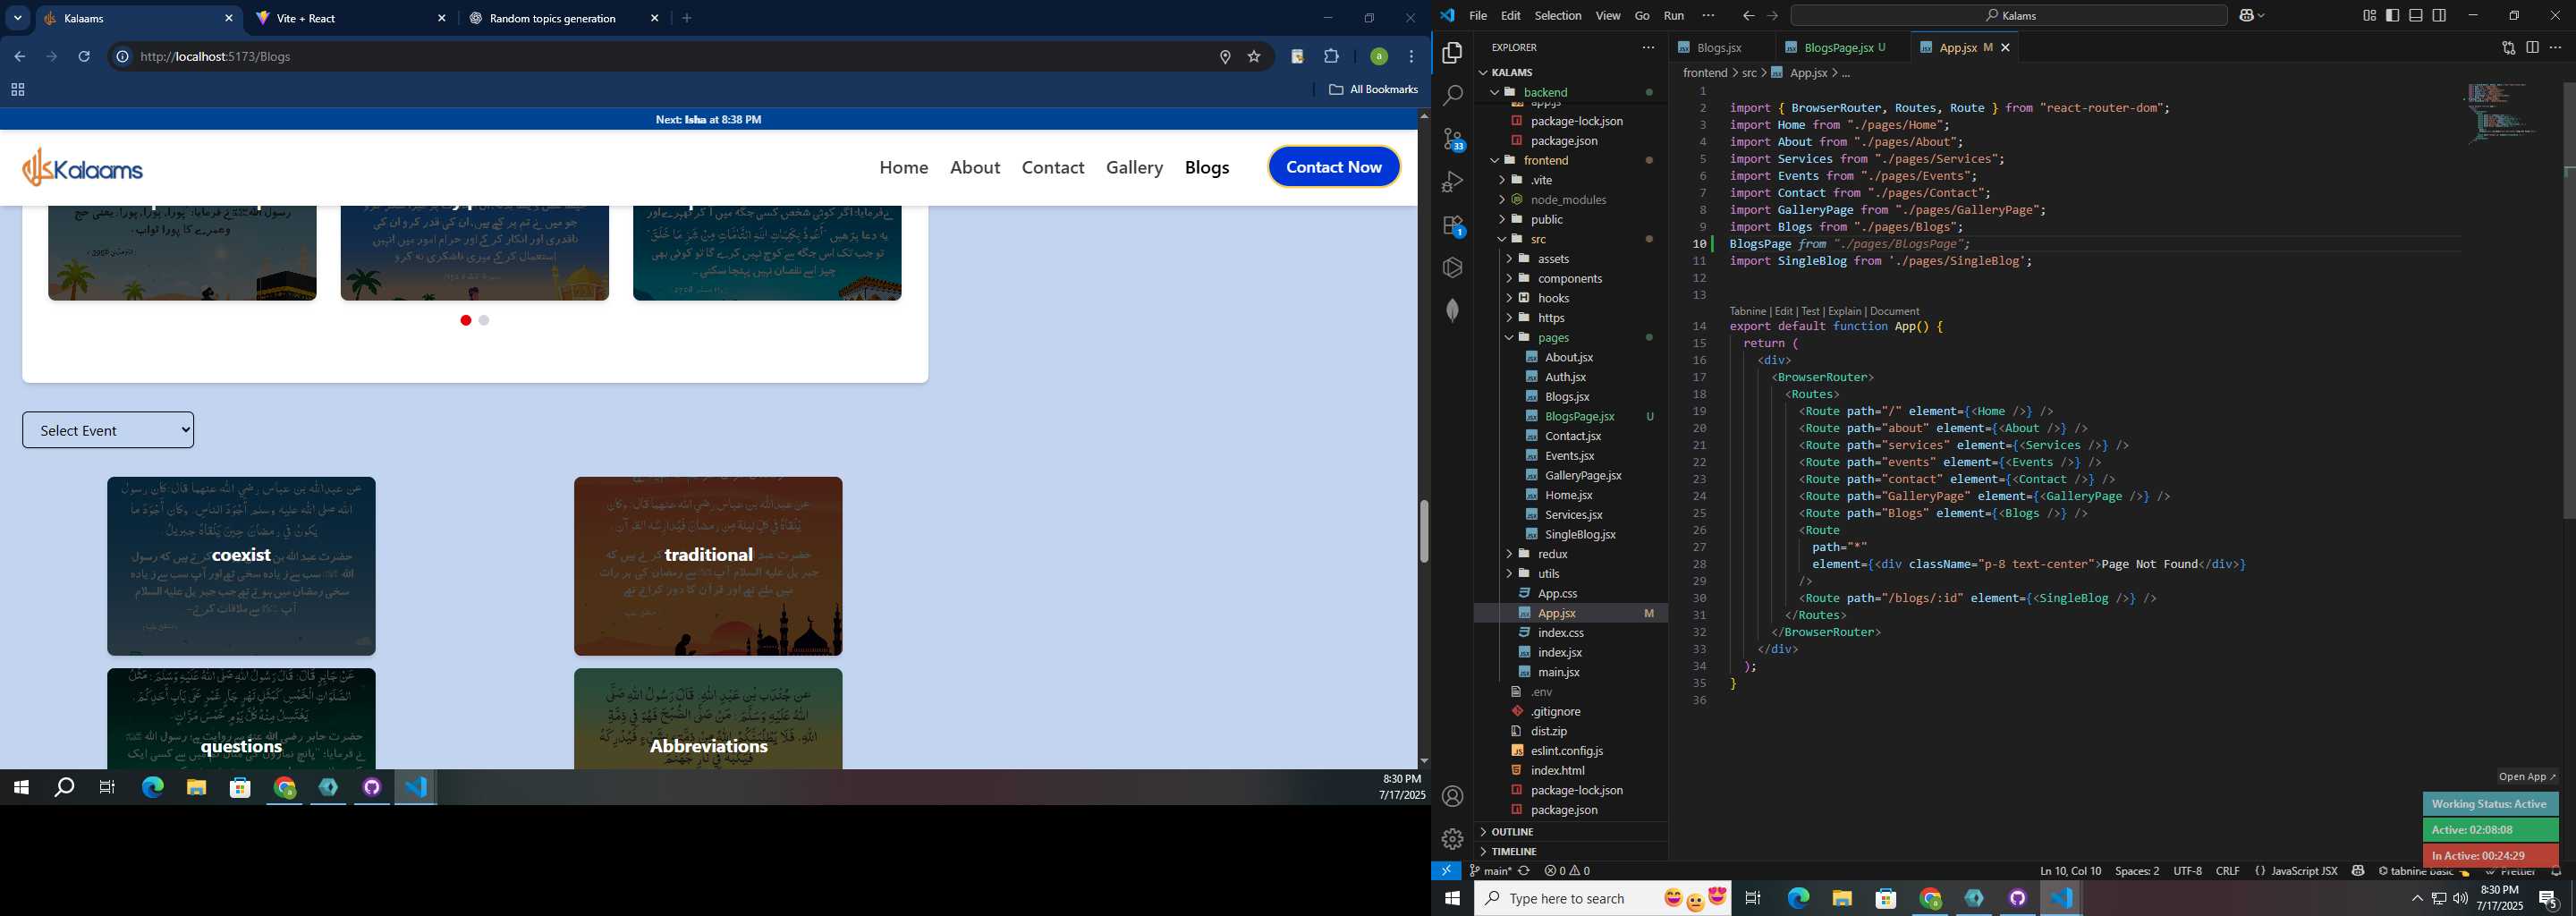Open More Actions ellipsis in the editor toolbar
This screenshot has width=2576, height=916.
2556,47
